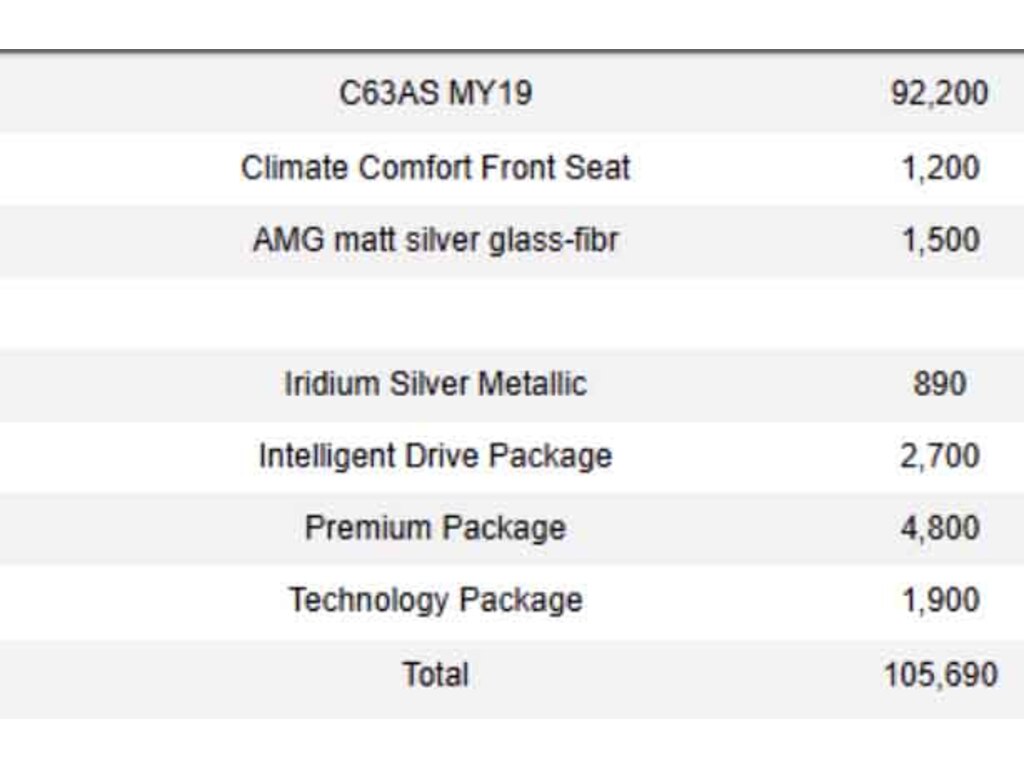Click the empty price cell above 890
Screen dimensions: 1024x768
click(939, 312)
